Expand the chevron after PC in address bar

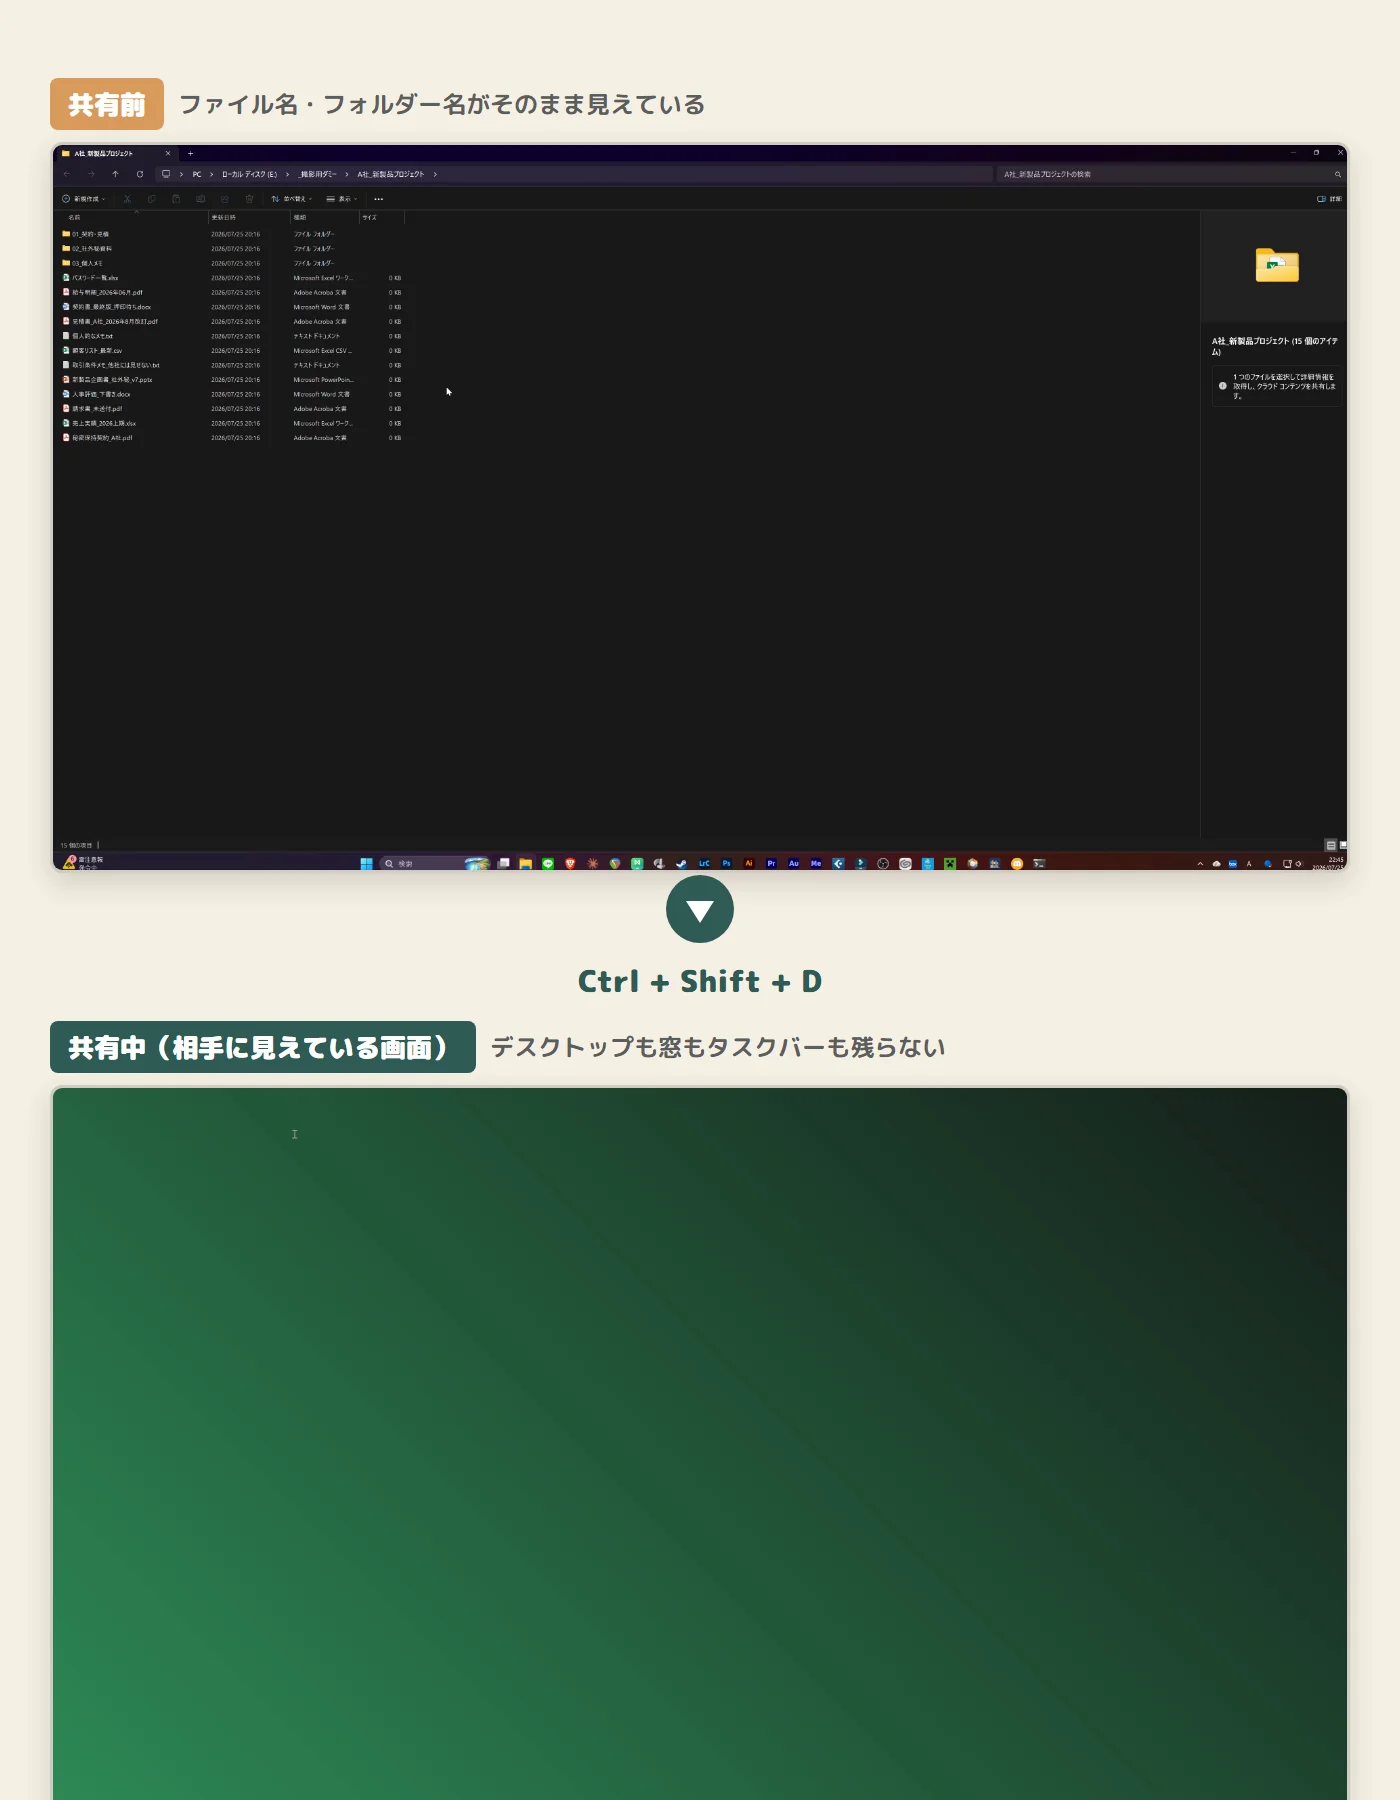click(x=211, y=174)
